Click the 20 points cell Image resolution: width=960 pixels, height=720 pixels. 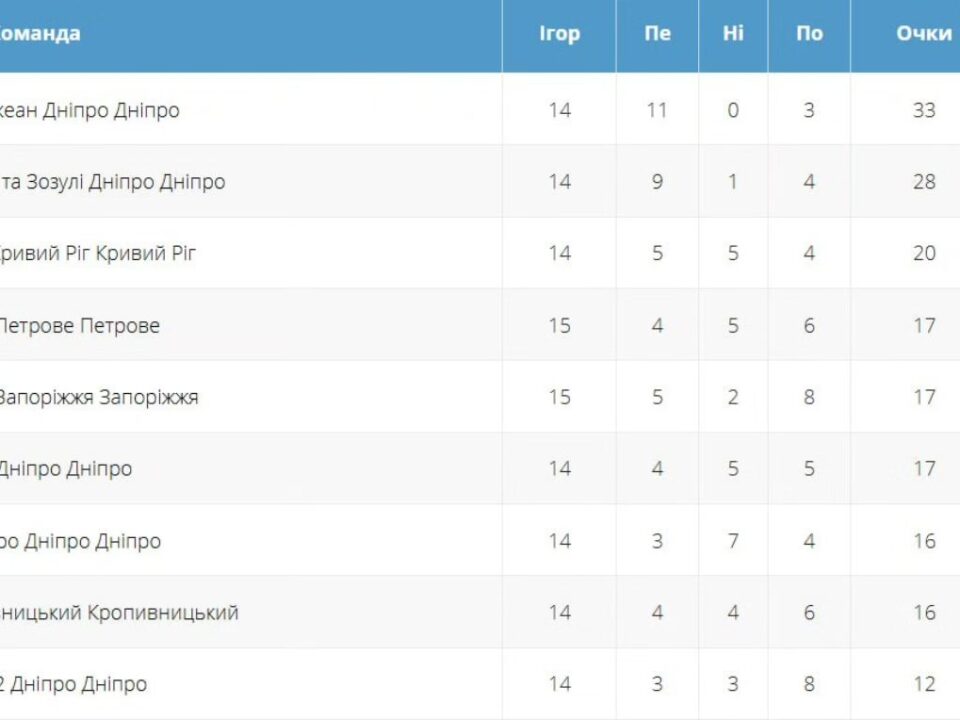click(x=923, y=253)
